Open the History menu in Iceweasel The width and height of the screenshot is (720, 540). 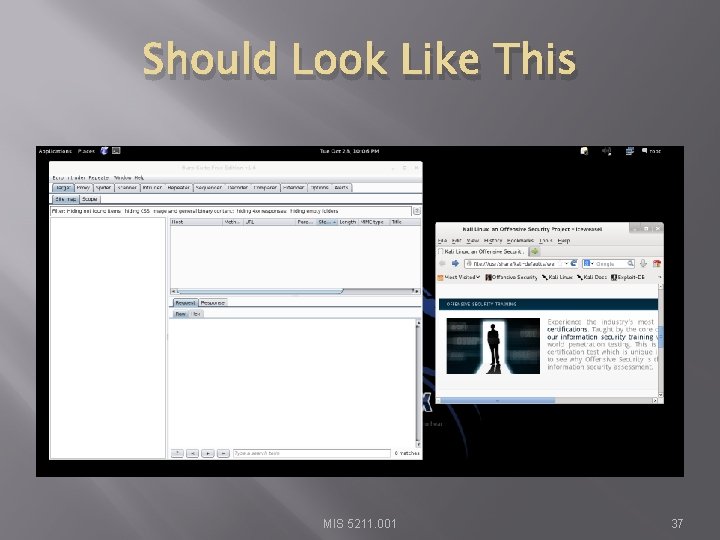coord(493,241)
